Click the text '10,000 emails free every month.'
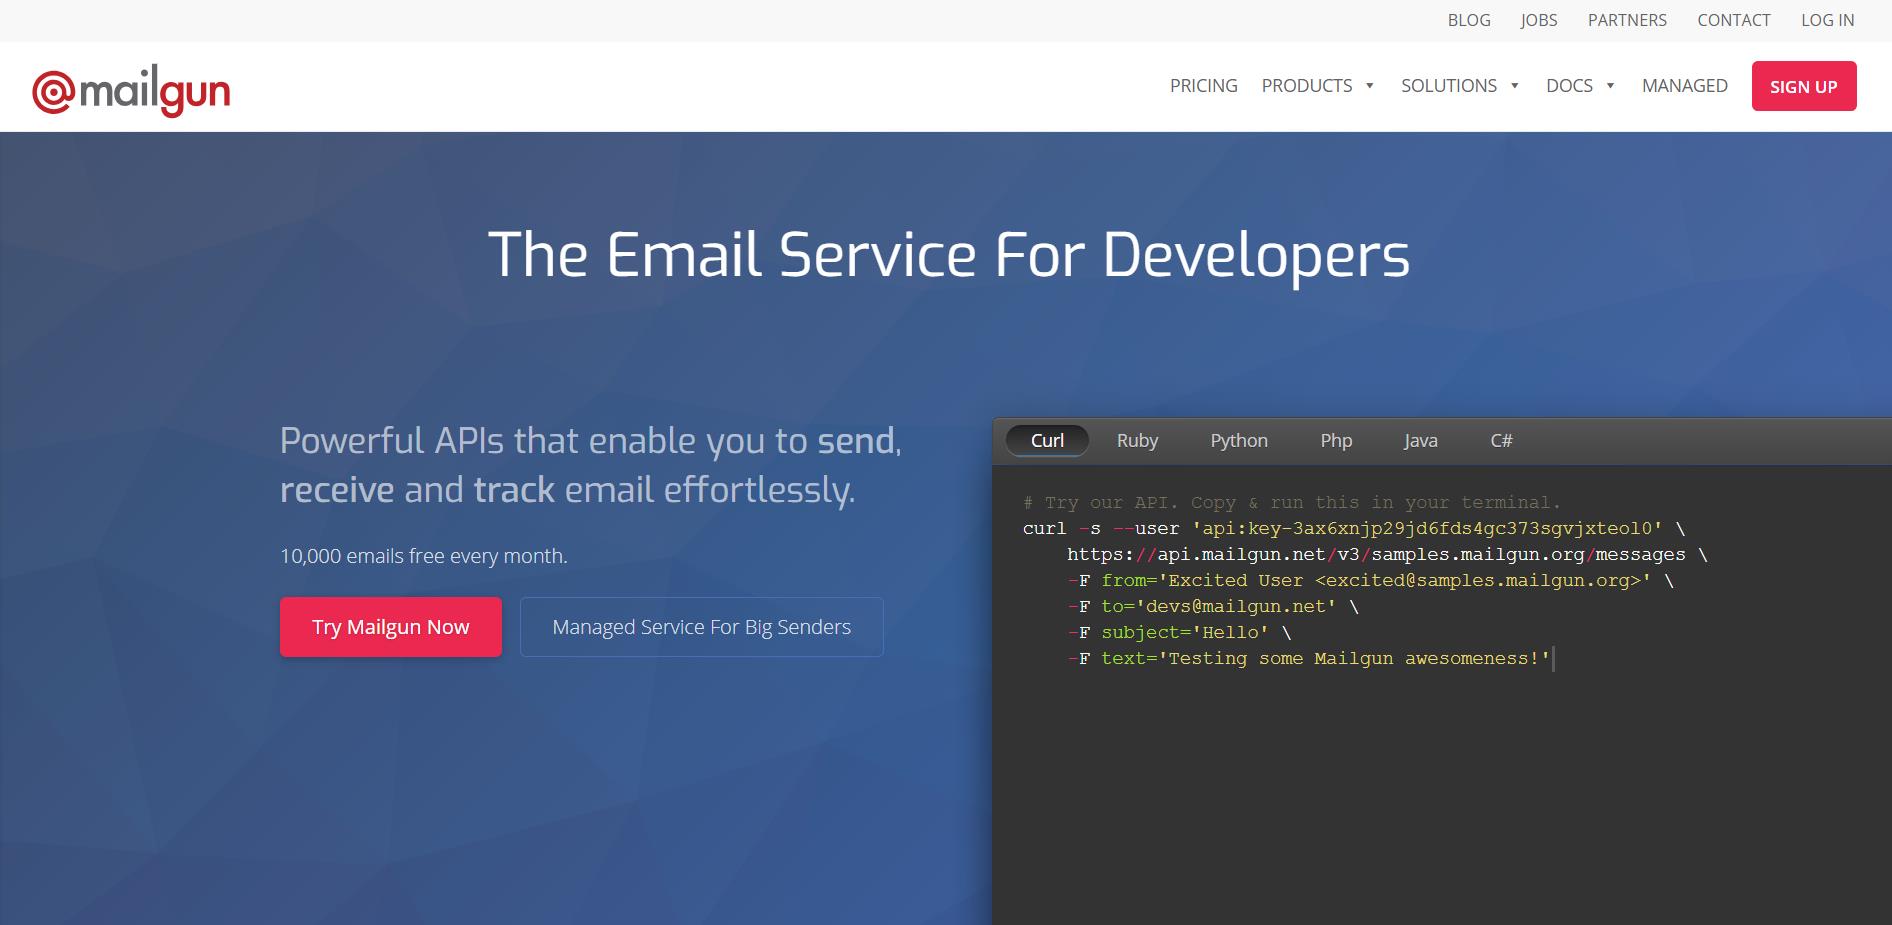1892x925 pixels. point(424,556)
